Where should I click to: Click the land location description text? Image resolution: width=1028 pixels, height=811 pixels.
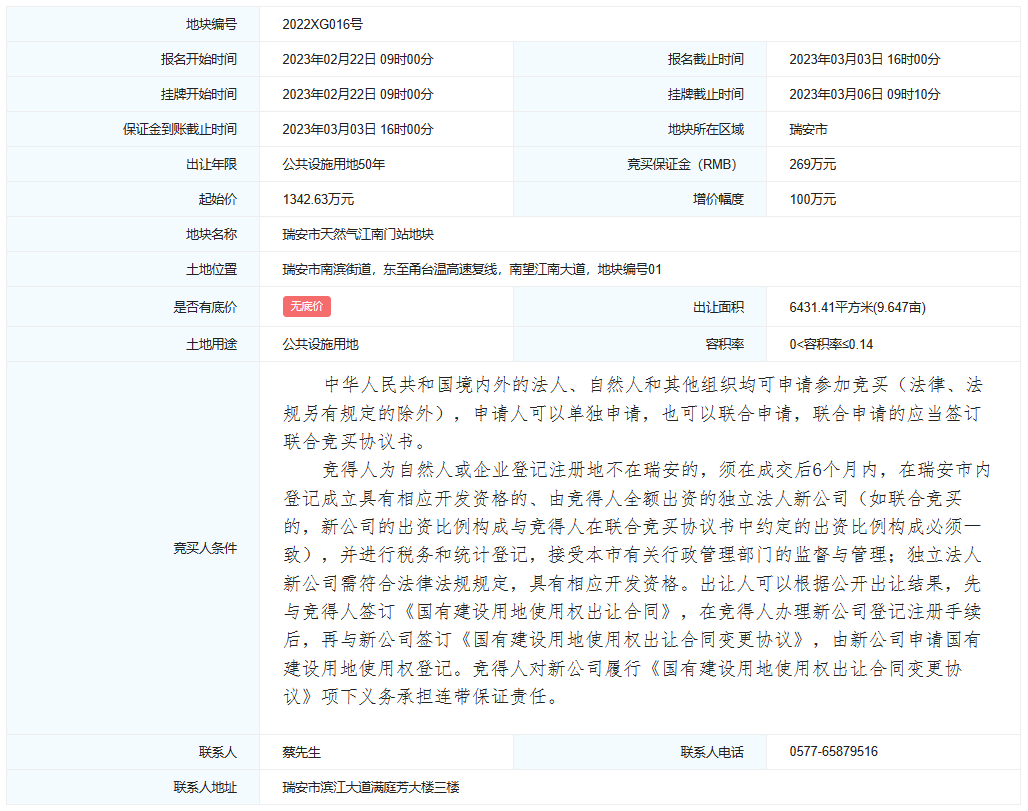click(472, 269)
